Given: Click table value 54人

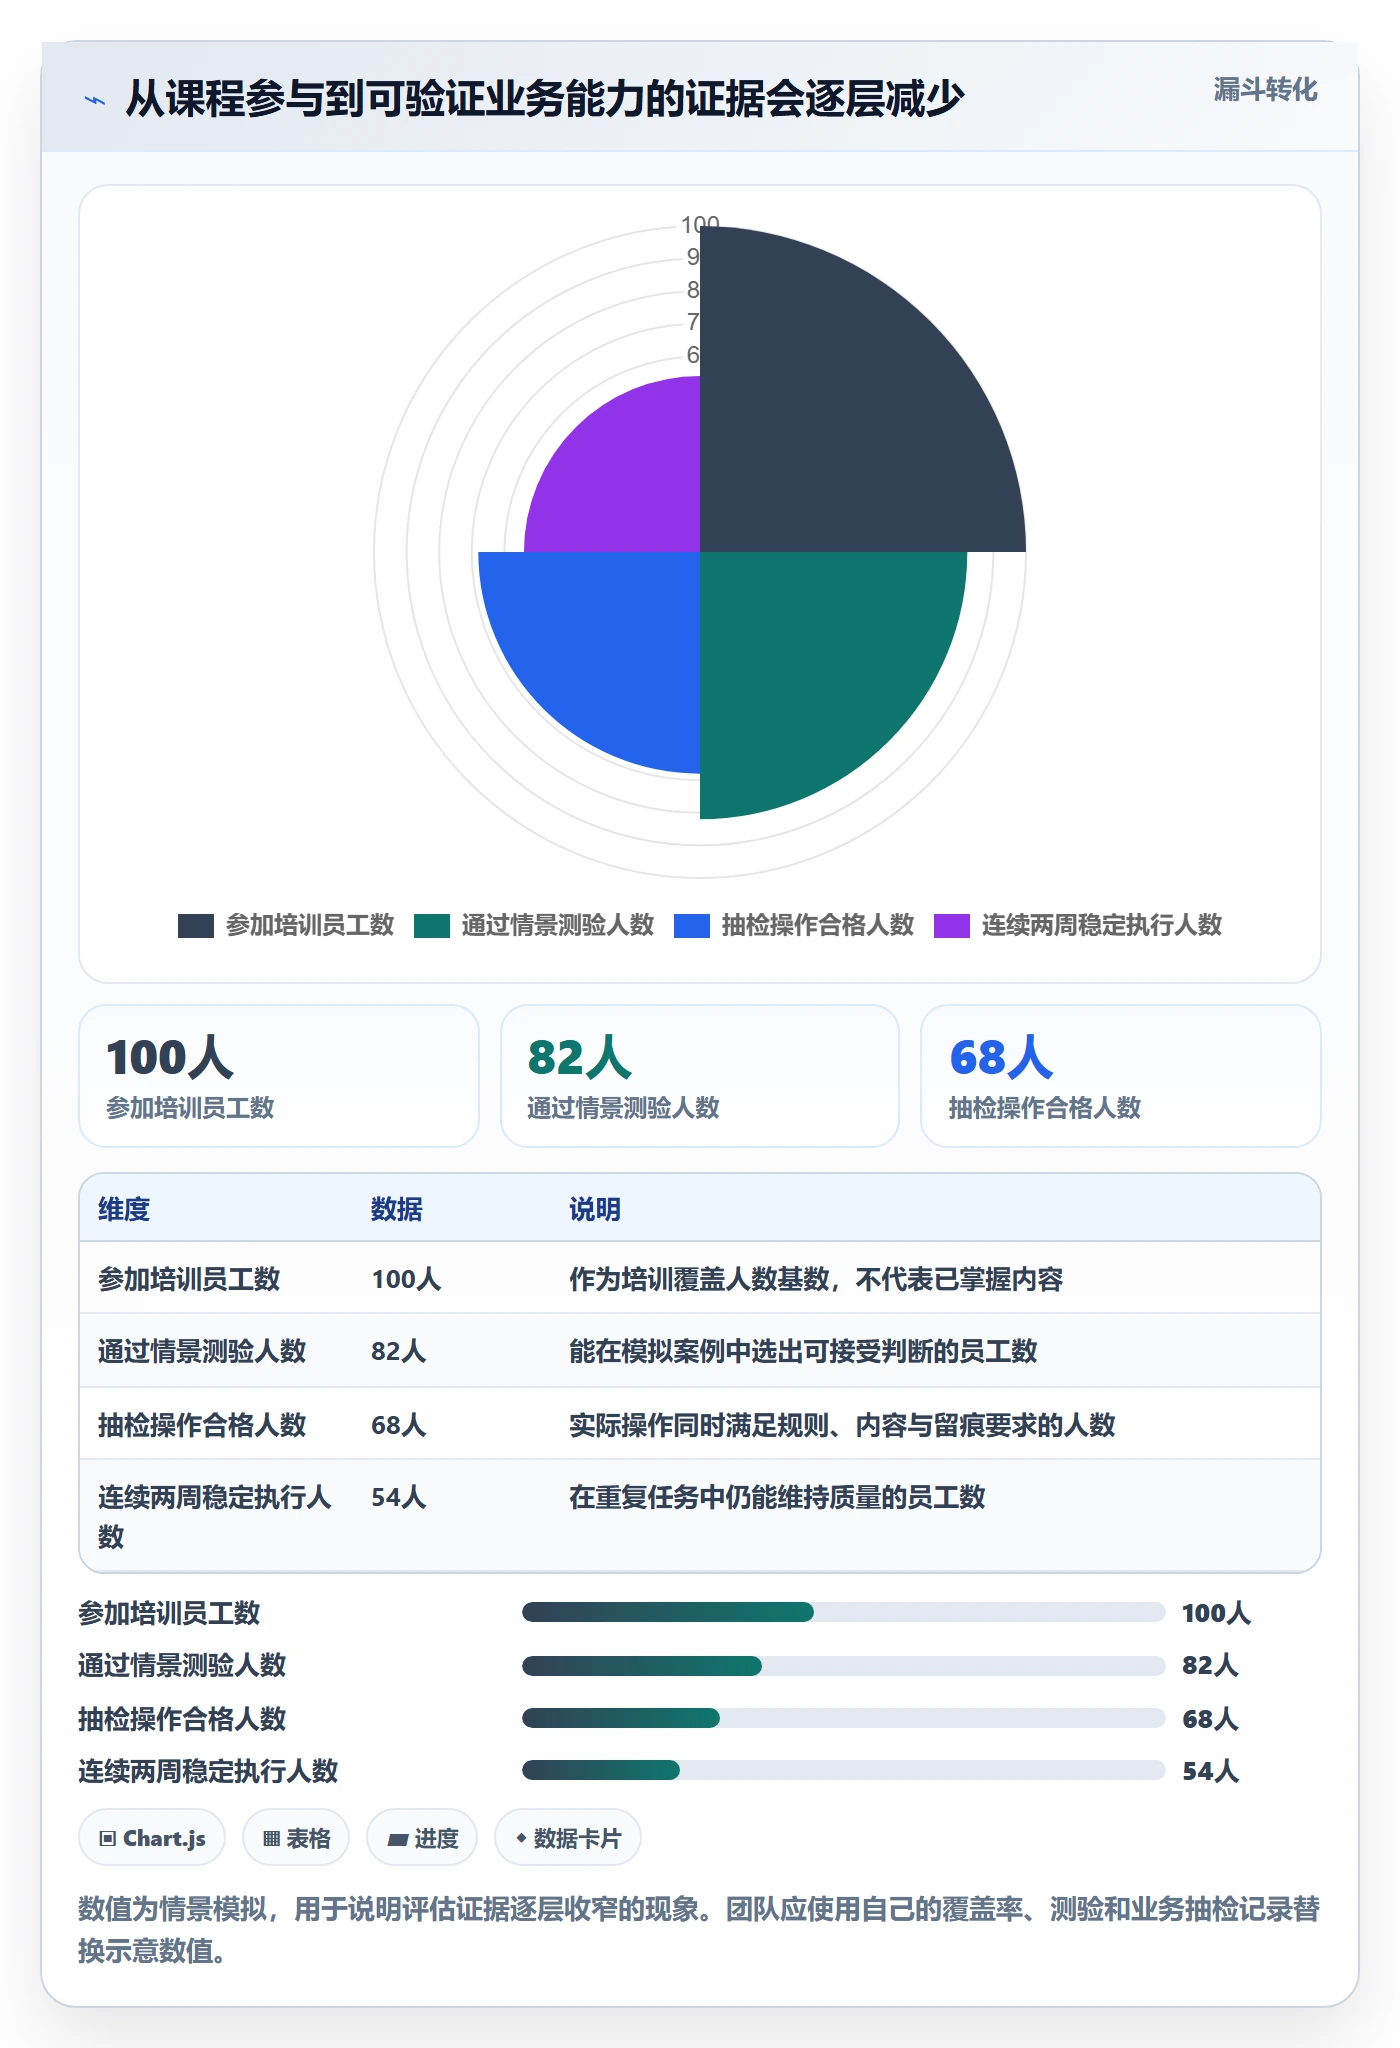Looking at the screenshot, I should pos(399,1497).
